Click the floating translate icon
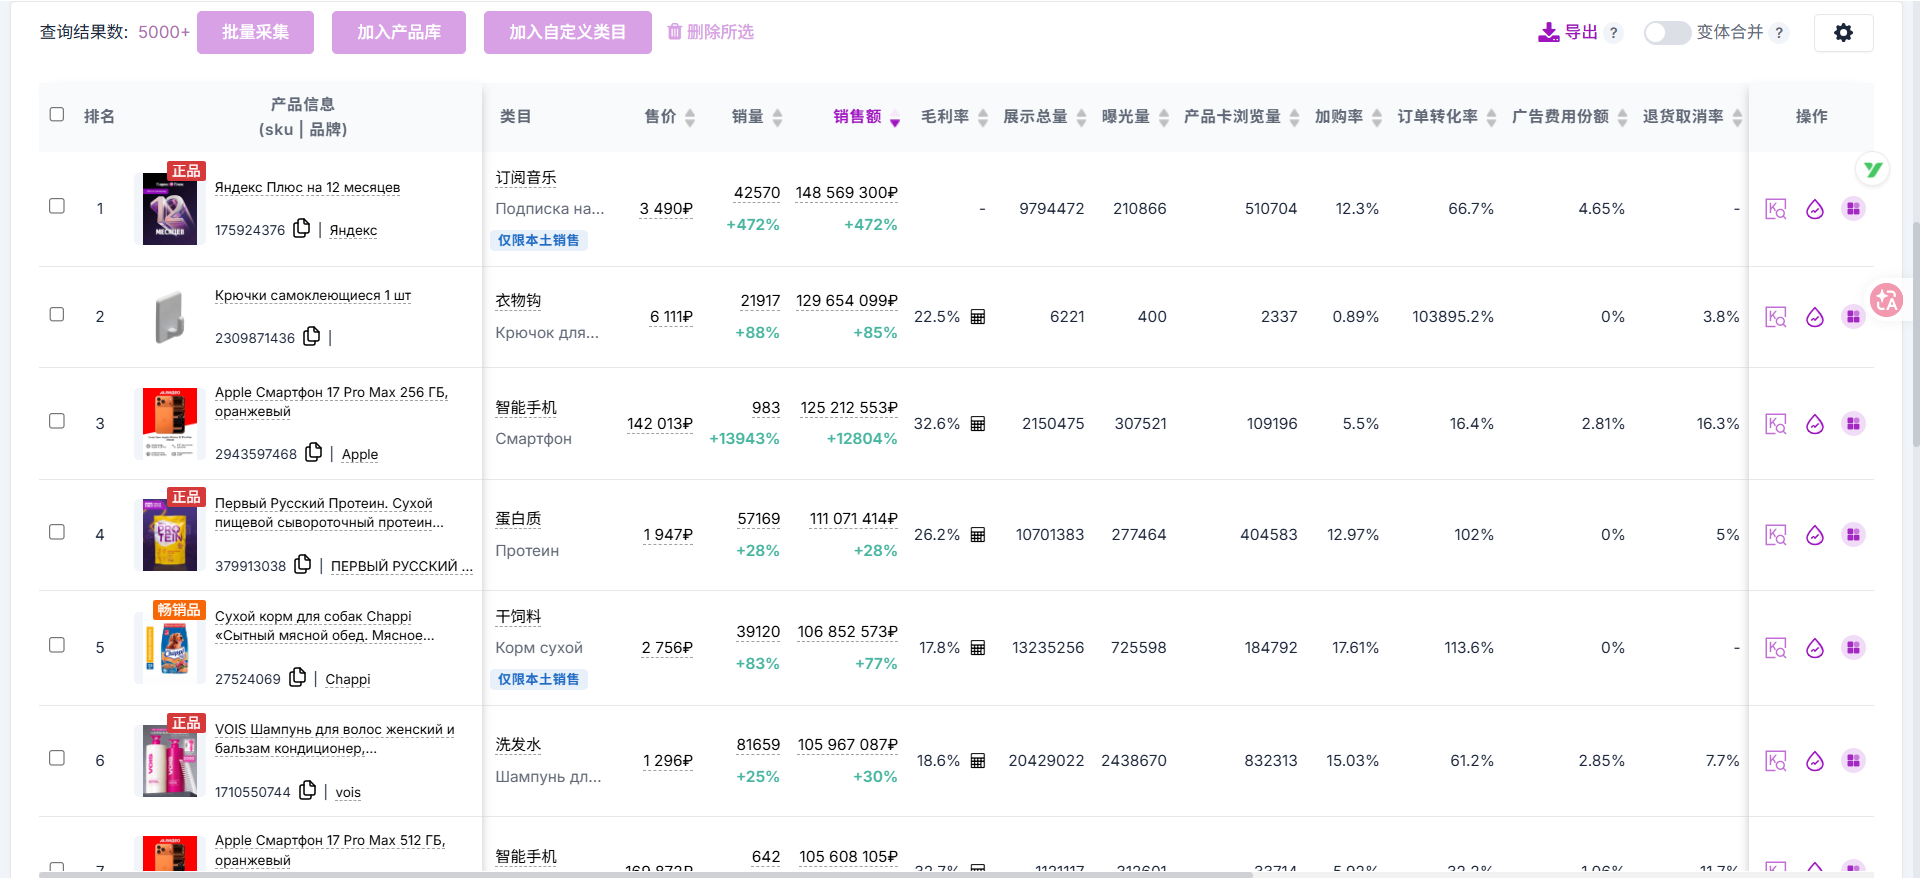The image size is (1920, 878). (1886, 299)
